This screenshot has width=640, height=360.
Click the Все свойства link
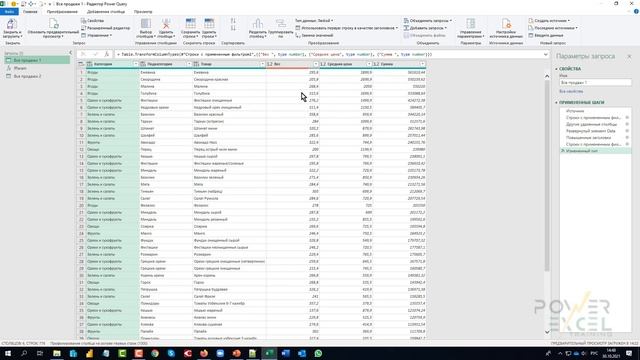point(571,91)
